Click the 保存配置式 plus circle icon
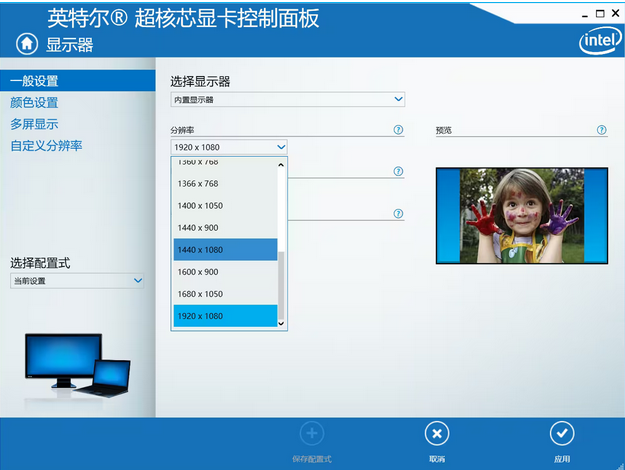This screenshot has height=470, width=625. tap(312, 433)
